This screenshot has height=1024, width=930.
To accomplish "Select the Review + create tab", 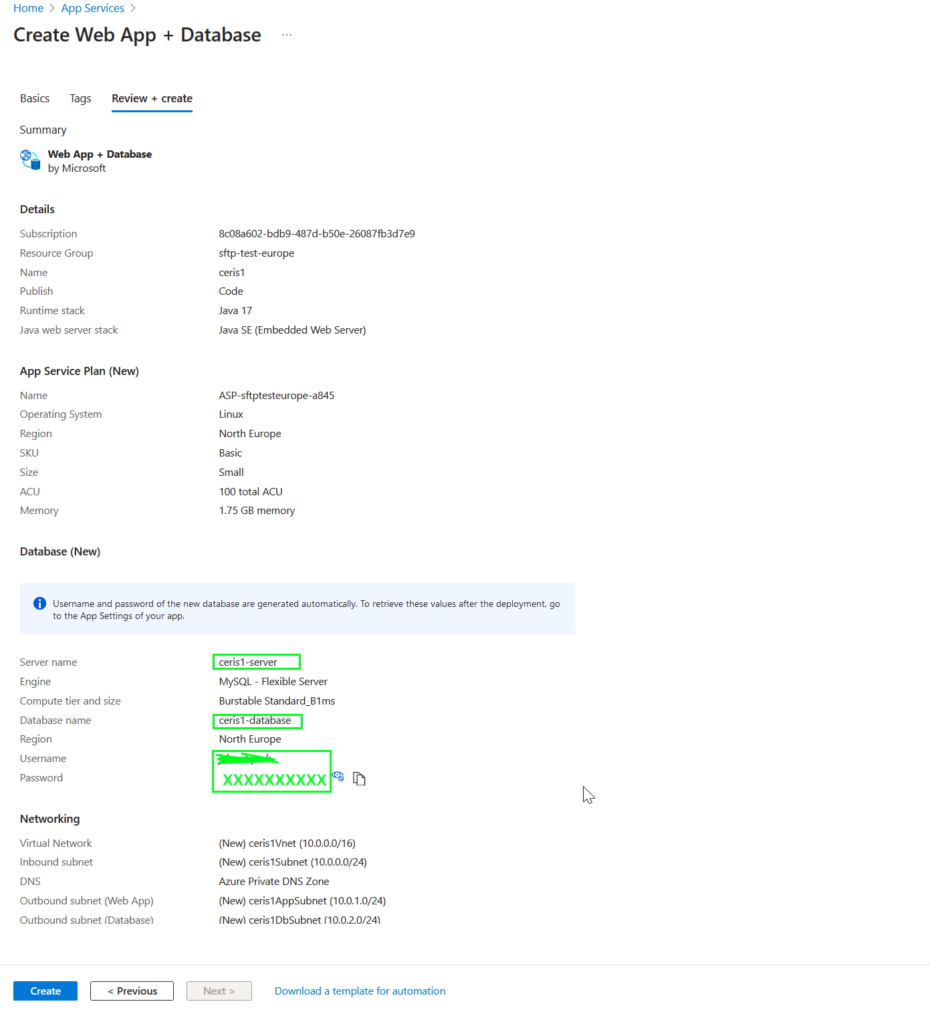I will pos(152,99).
